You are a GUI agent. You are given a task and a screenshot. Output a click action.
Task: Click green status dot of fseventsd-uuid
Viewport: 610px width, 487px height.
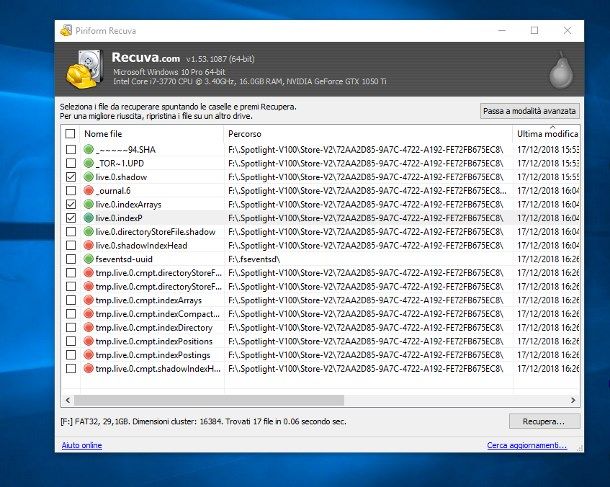click(89, 259)
